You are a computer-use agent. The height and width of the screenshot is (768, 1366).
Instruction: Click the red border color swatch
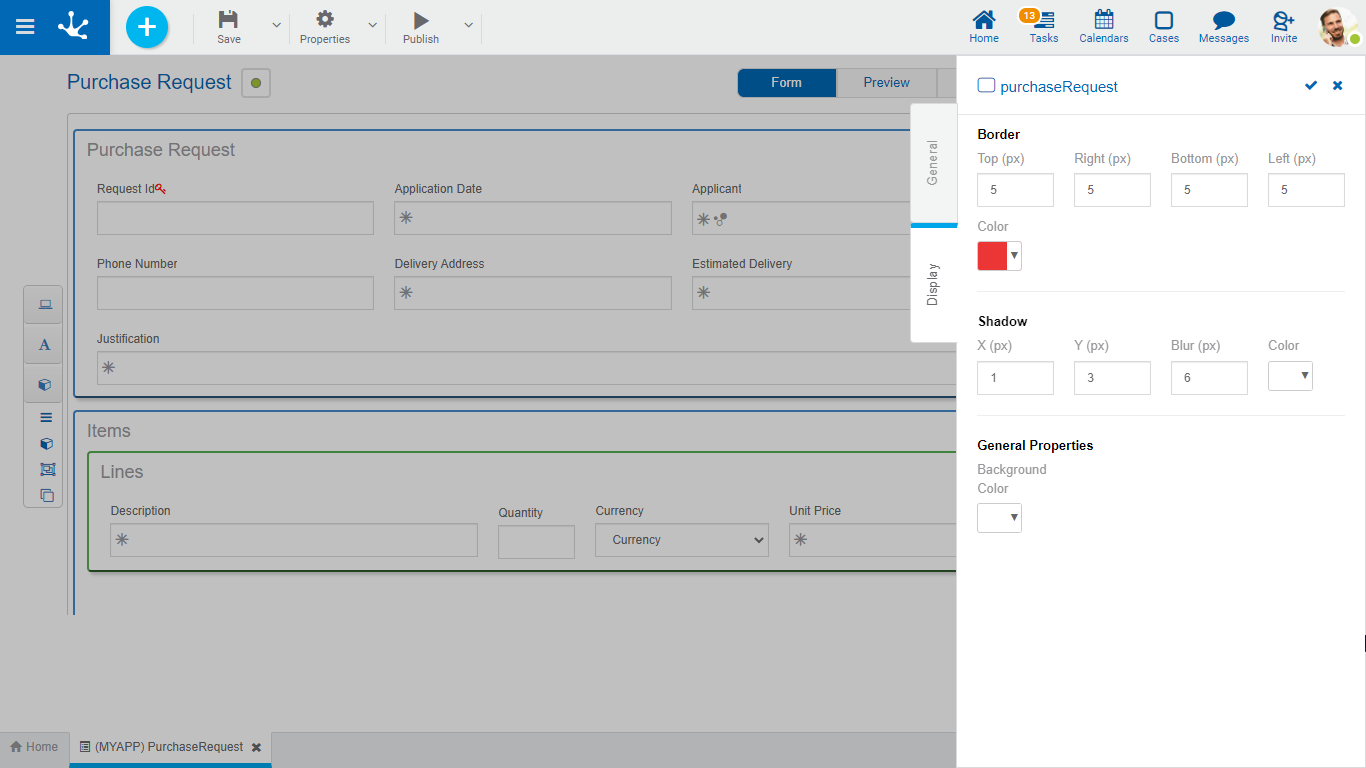(992, 256)
